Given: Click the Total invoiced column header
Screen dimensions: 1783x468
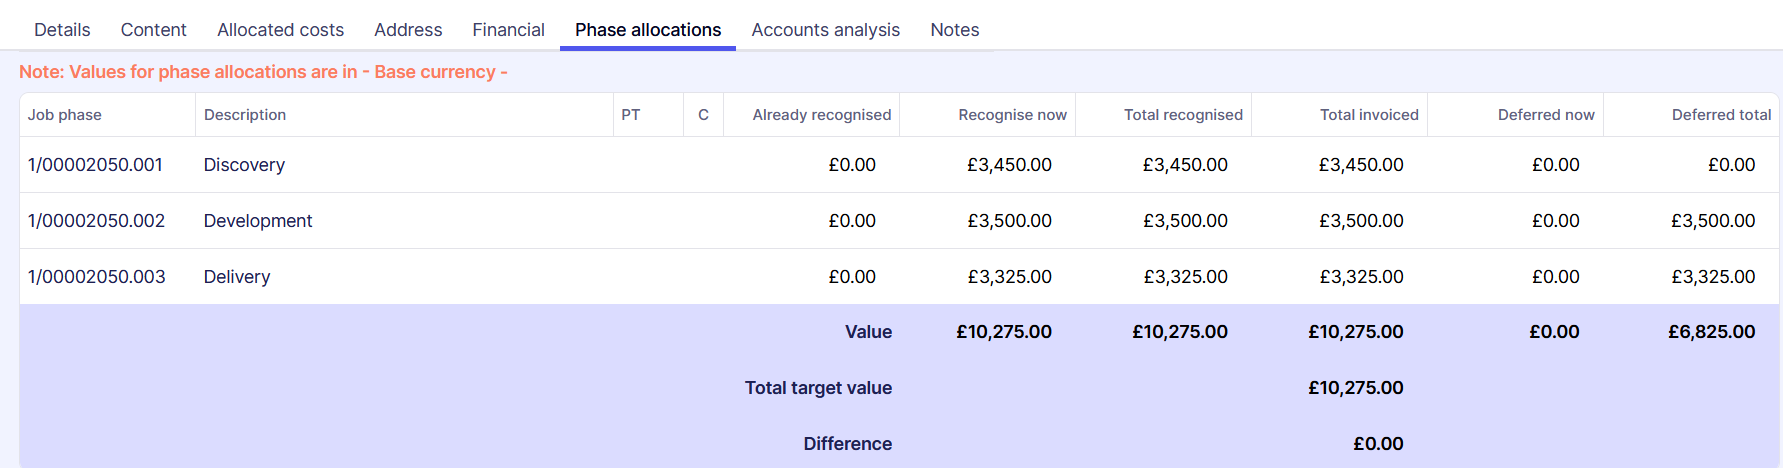Looking at the screenshot, I should pos(1369,115).
